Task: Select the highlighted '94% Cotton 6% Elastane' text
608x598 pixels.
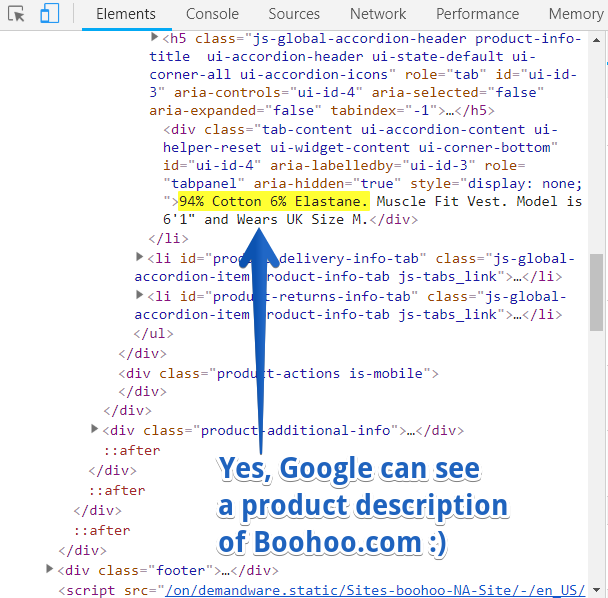Action: pyautogui.click(x=273, y=202)
